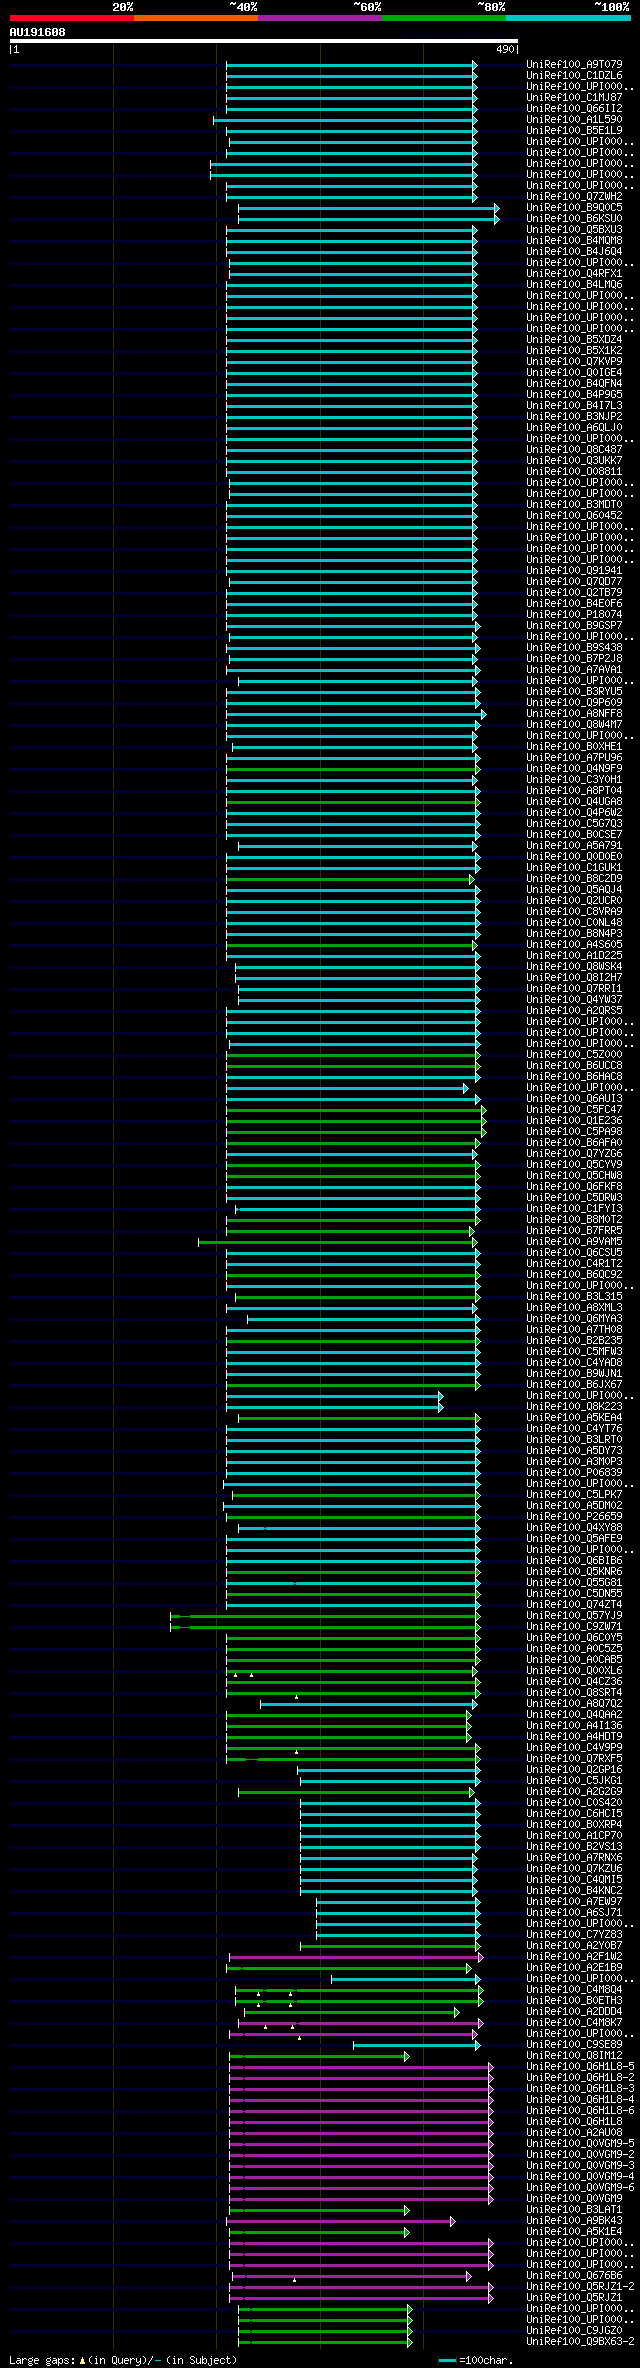Click the UniRef100_A6QLJ0 label

574,427
